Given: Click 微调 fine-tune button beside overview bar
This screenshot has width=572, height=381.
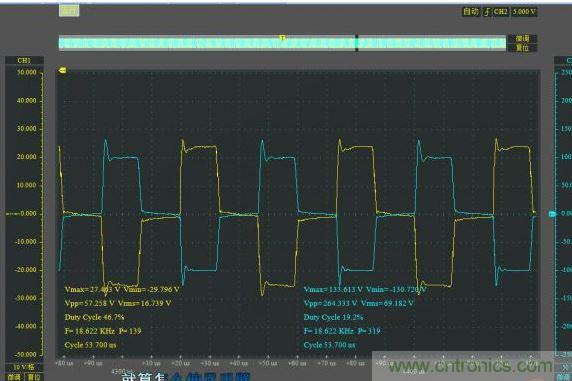Looking at the screenshot, I should pyautogui.click(x=522, y=39).
